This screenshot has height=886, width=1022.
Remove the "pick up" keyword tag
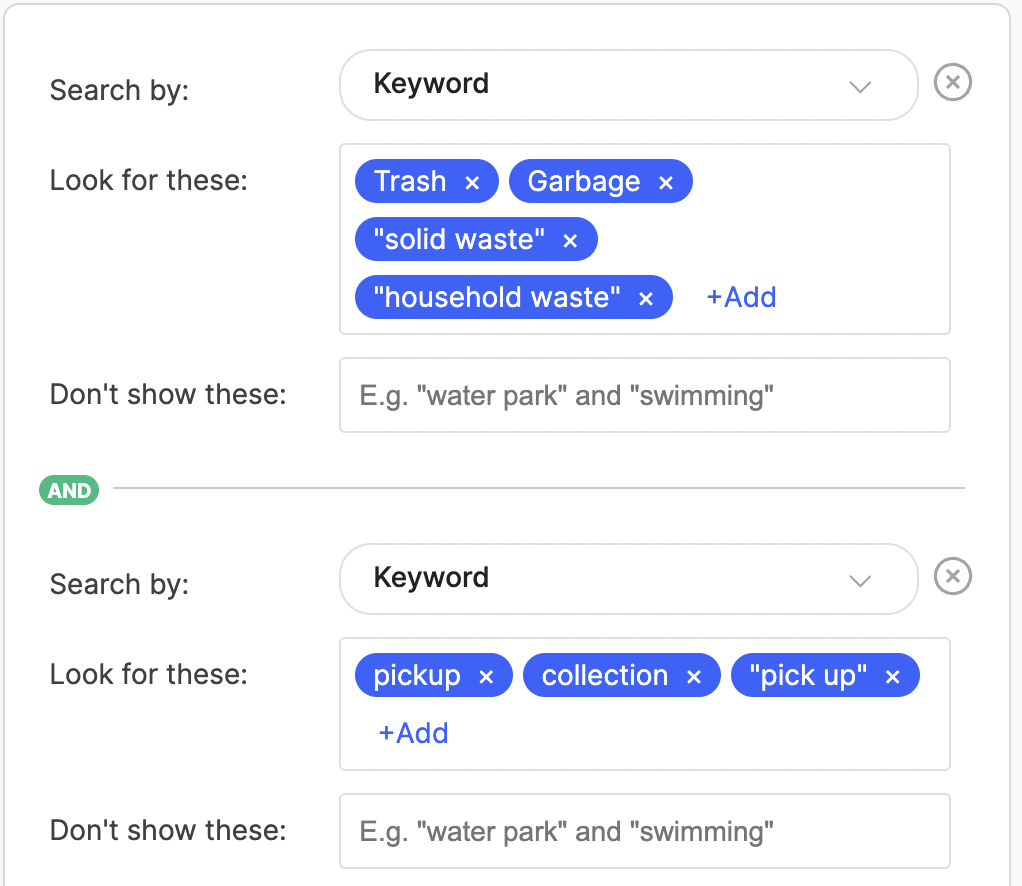pyautogui.click(x=892, y=677)
